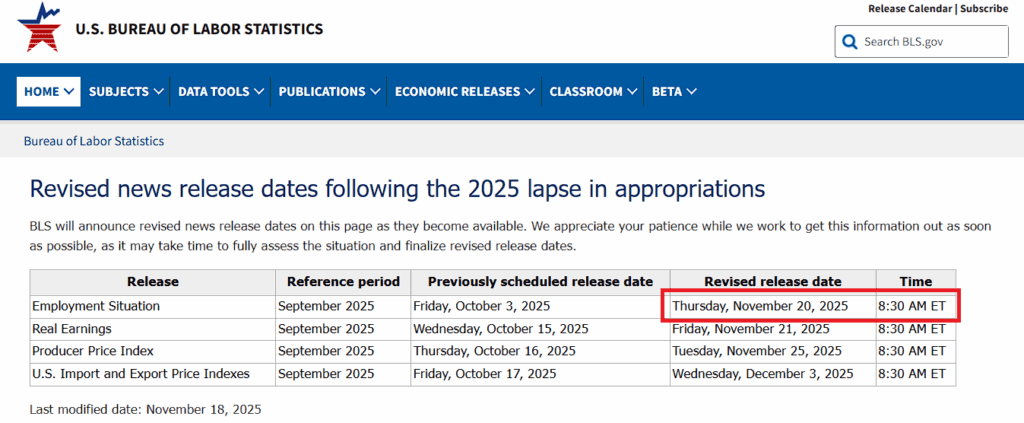This screenshot has height=423, width=1024.
Task: Expand the HOME menu chevron
Action: click(x=70, y=91)
